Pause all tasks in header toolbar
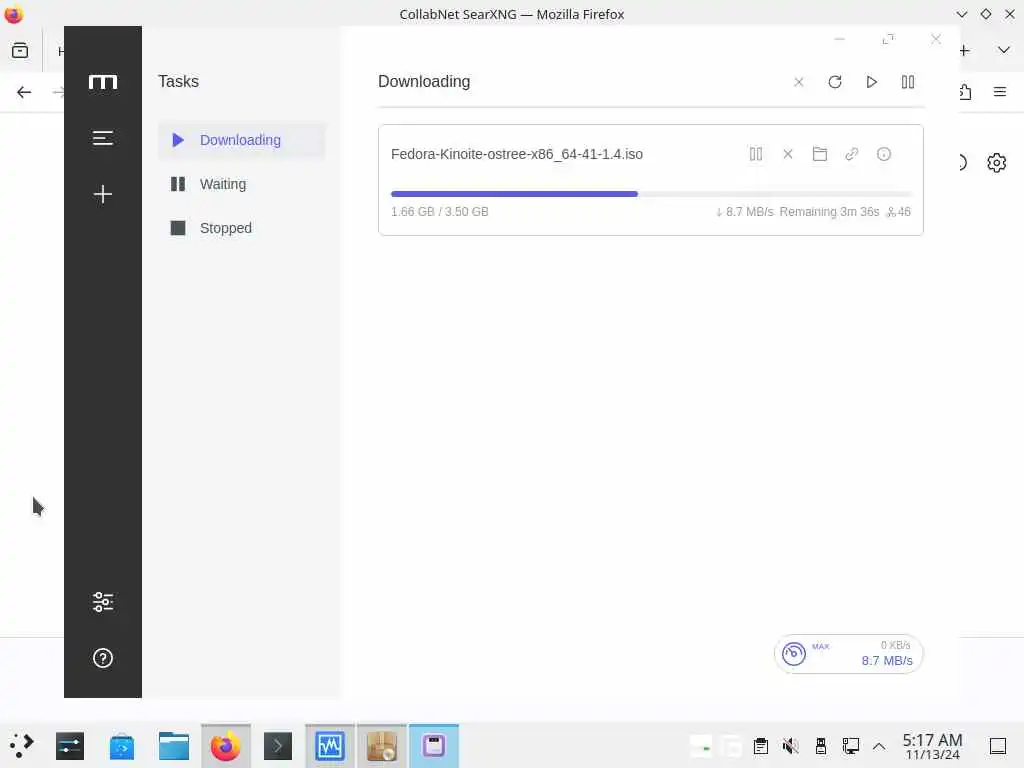Image resolution: width=1024 pixels, height=768 pixels. point(908,82)
